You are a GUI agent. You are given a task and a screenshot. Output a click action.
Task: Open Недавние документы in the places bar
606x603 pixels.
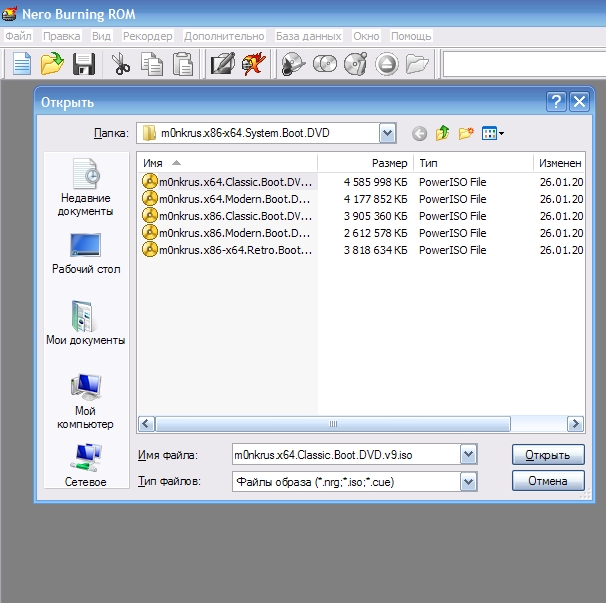point(85,187)
